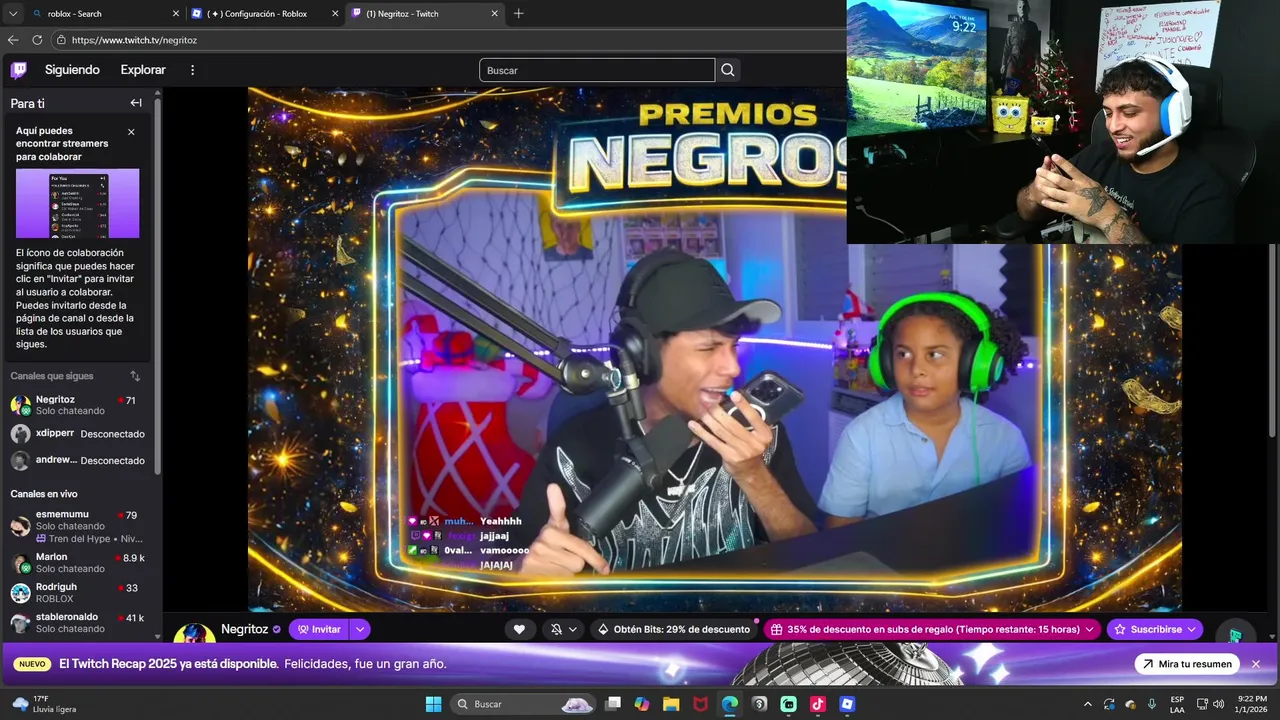Open the volume tray icon

click(x=1218, y=704)
